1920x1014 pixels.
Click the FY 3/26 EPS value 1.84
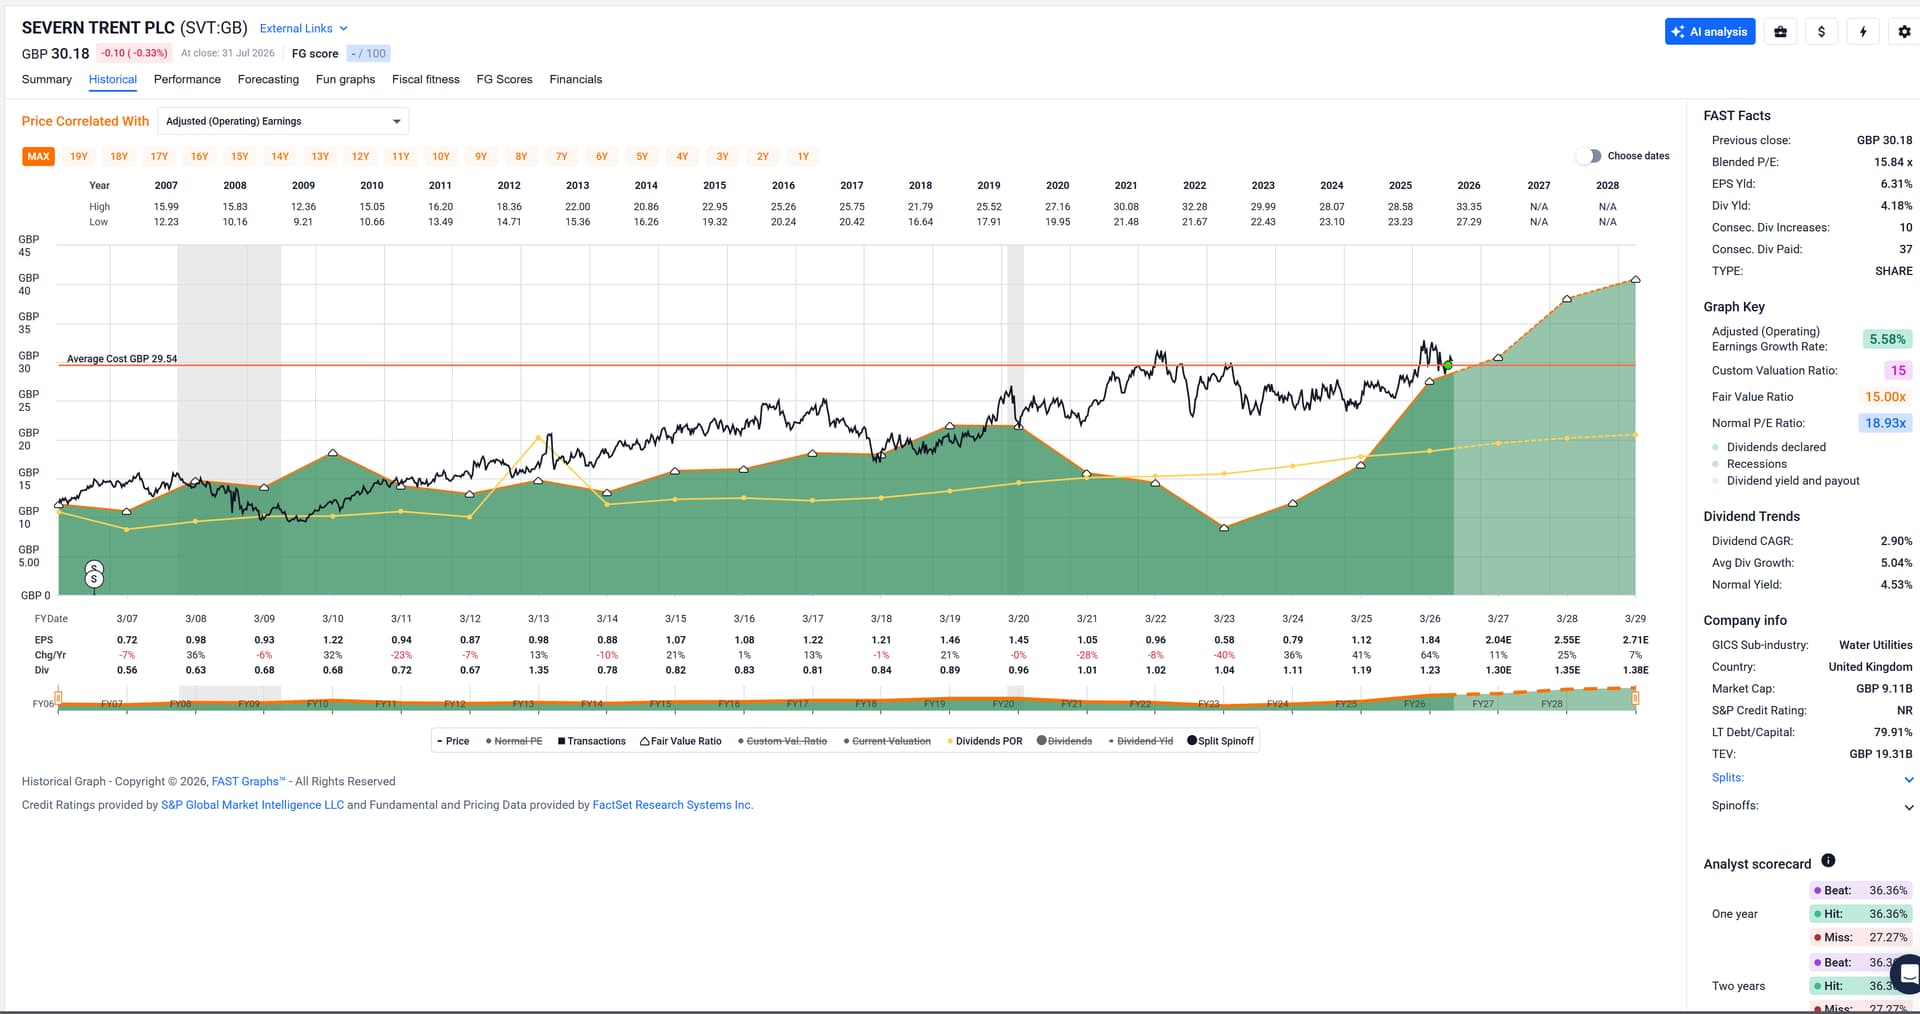click(1430, 640)
